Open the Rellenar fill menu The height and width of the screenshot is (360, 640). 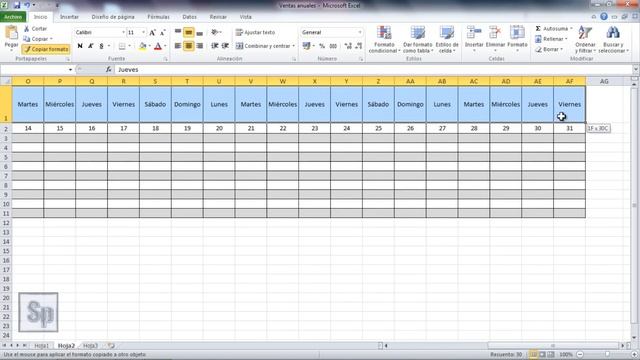[x=551, y=39]
